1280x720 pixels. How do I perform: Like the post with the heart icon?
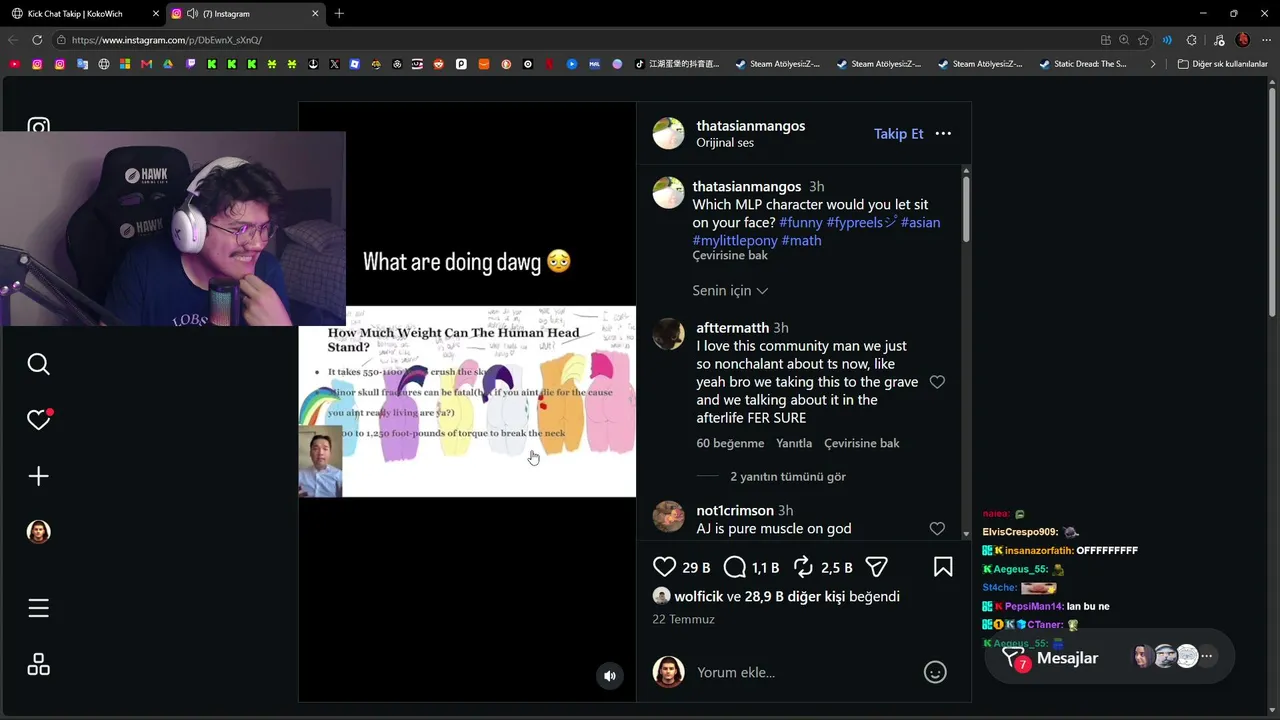pos(664,568)
